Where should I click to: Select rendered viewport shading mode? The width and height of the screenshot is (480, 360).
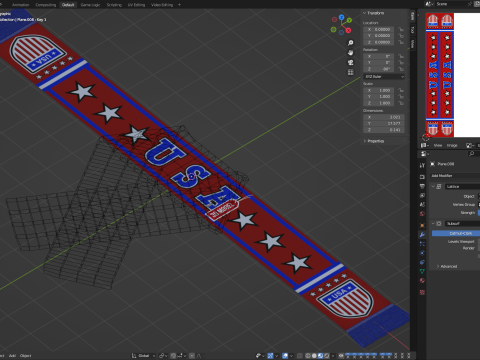pyautogui.click(x=327, y=356)
